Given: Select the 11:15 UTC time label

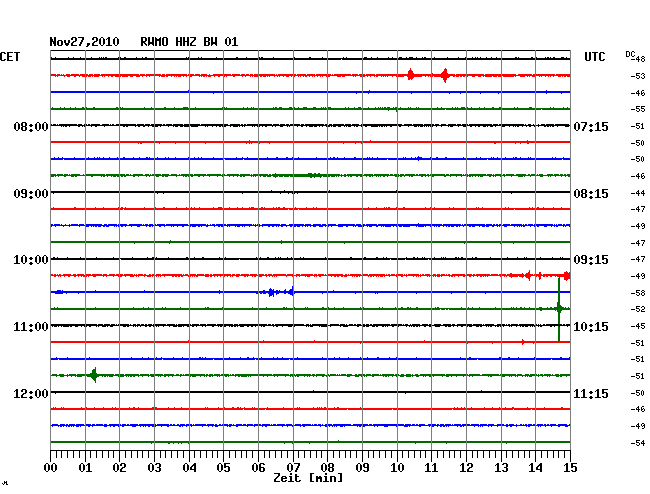Looking at the screenshot, I should tap(591, 393).
